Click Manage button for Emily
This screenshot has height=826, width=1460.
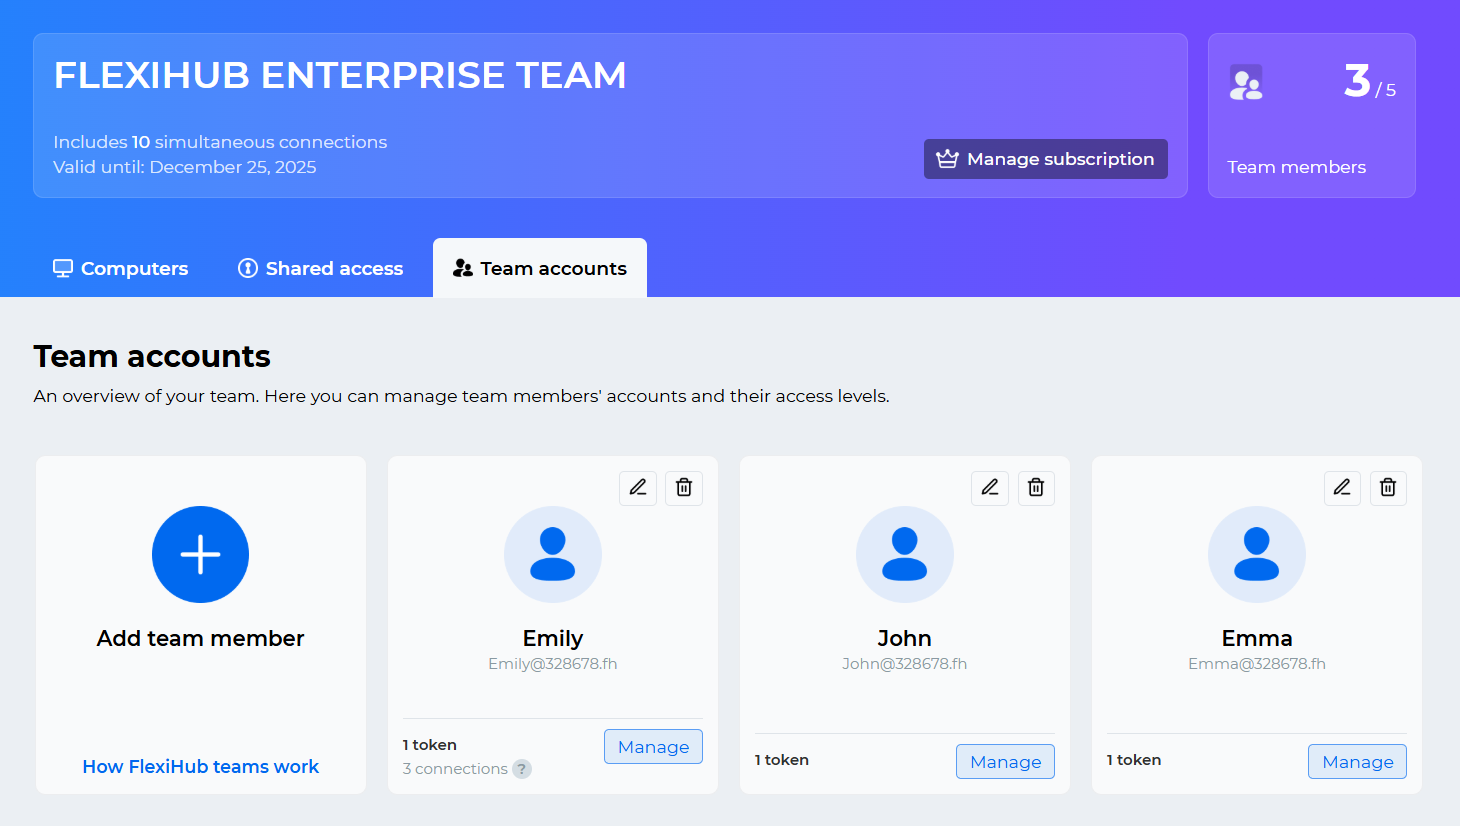653,747
